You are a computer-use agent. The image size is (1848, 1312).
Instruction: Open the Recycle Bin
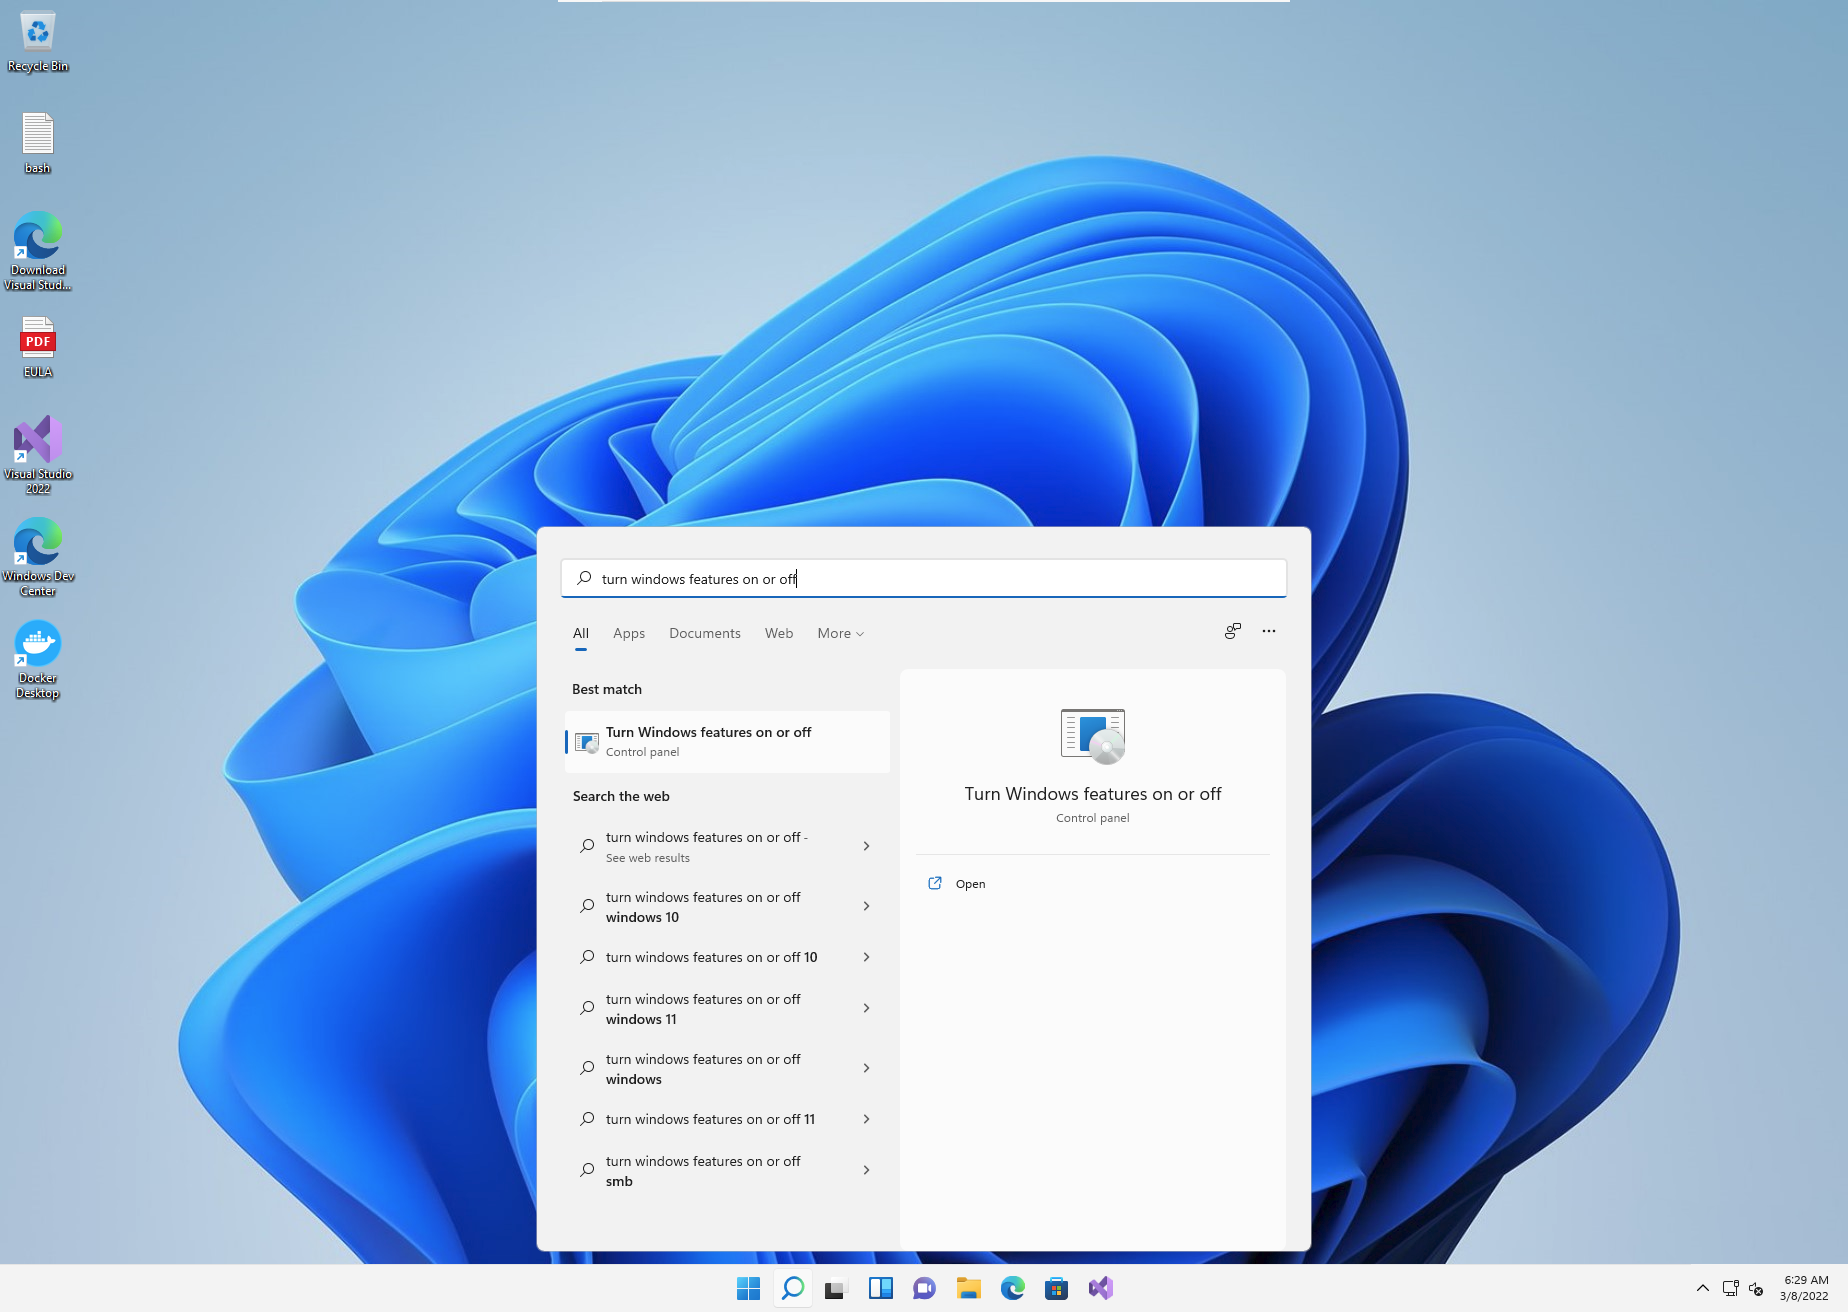coord(37,30)
